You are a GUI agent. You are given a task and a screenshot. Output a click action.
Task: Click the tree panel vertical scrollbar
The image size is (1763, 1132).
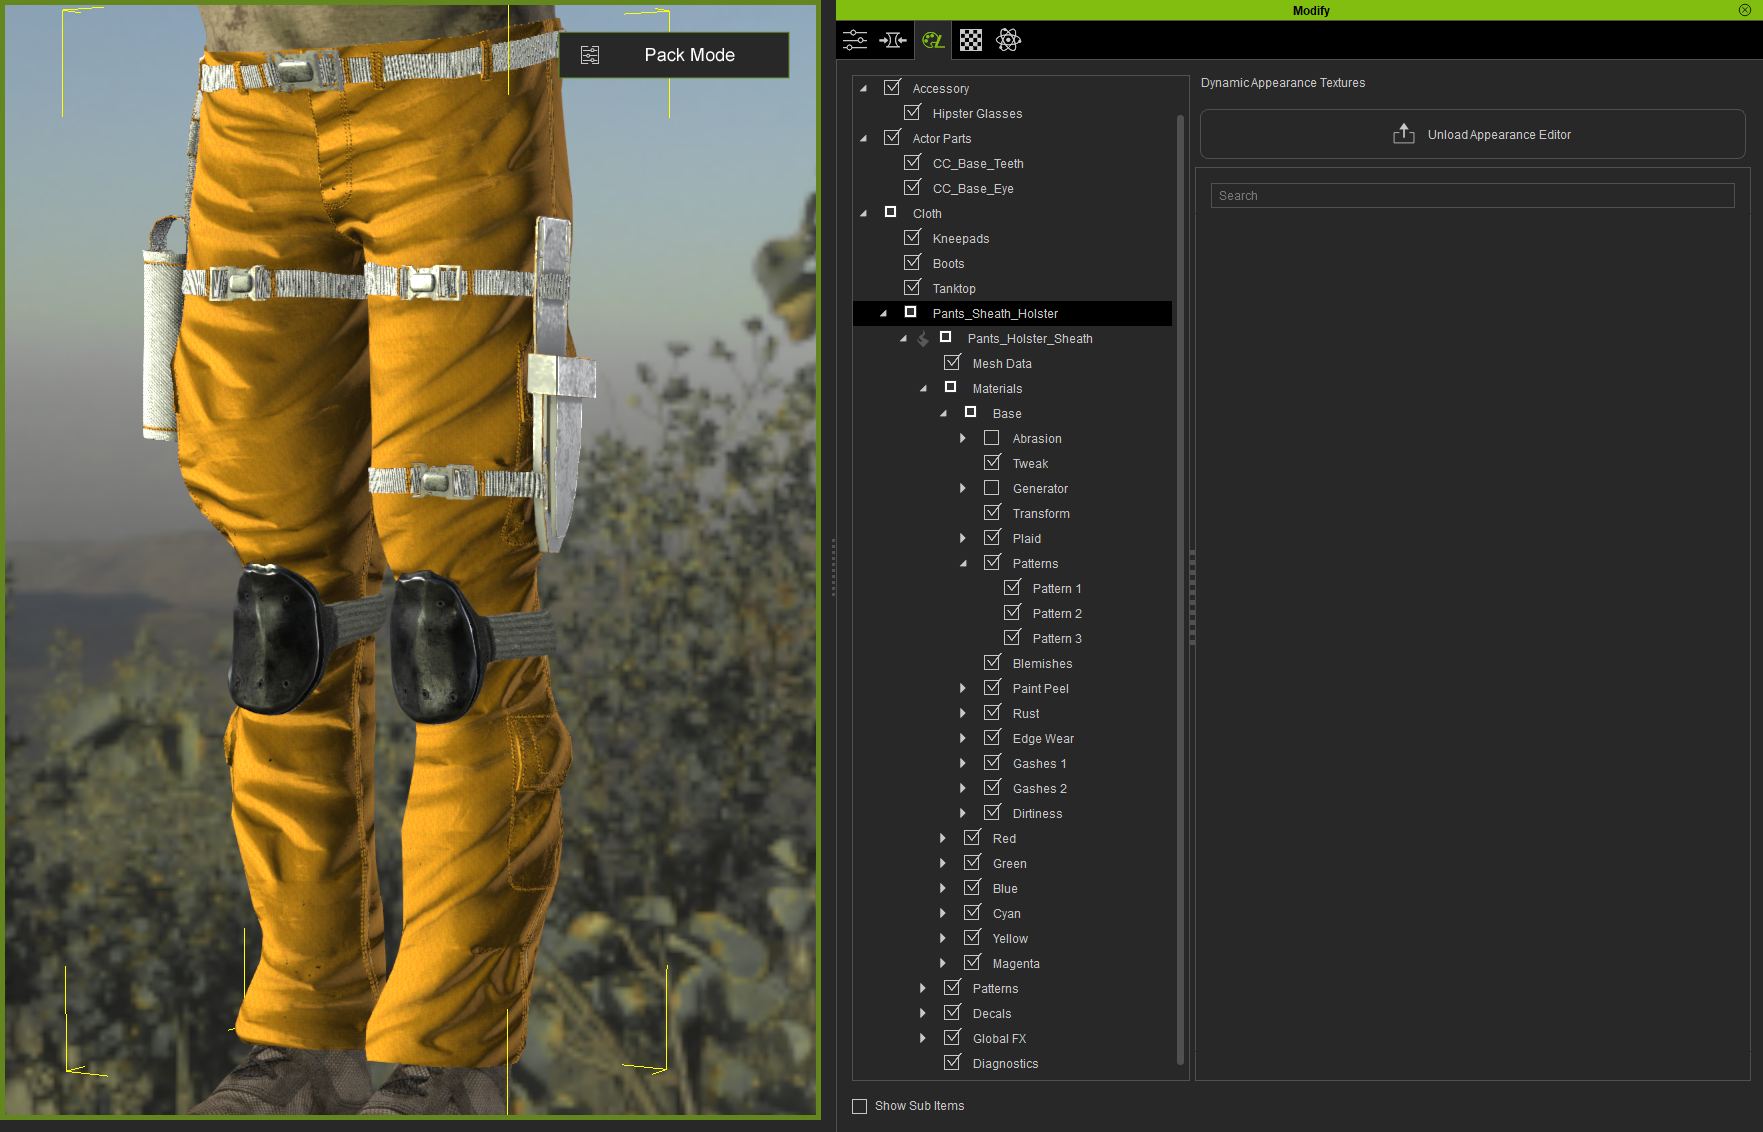(1180, 590)
